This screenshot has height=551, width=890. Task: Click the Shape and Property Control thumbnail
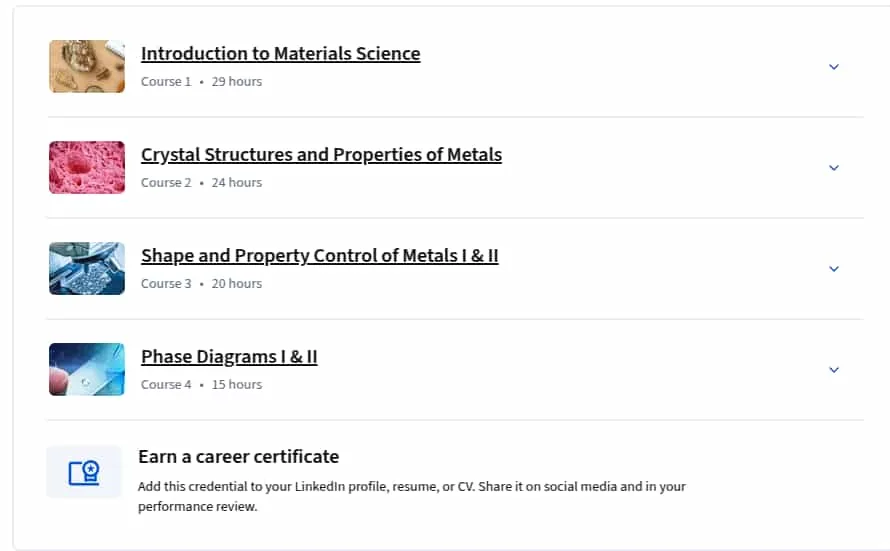[x=87, y=268]
